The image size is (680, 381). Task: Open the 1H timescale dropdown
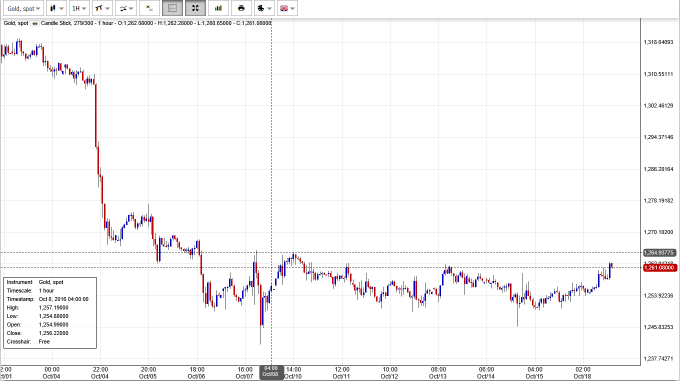[79, 8]
